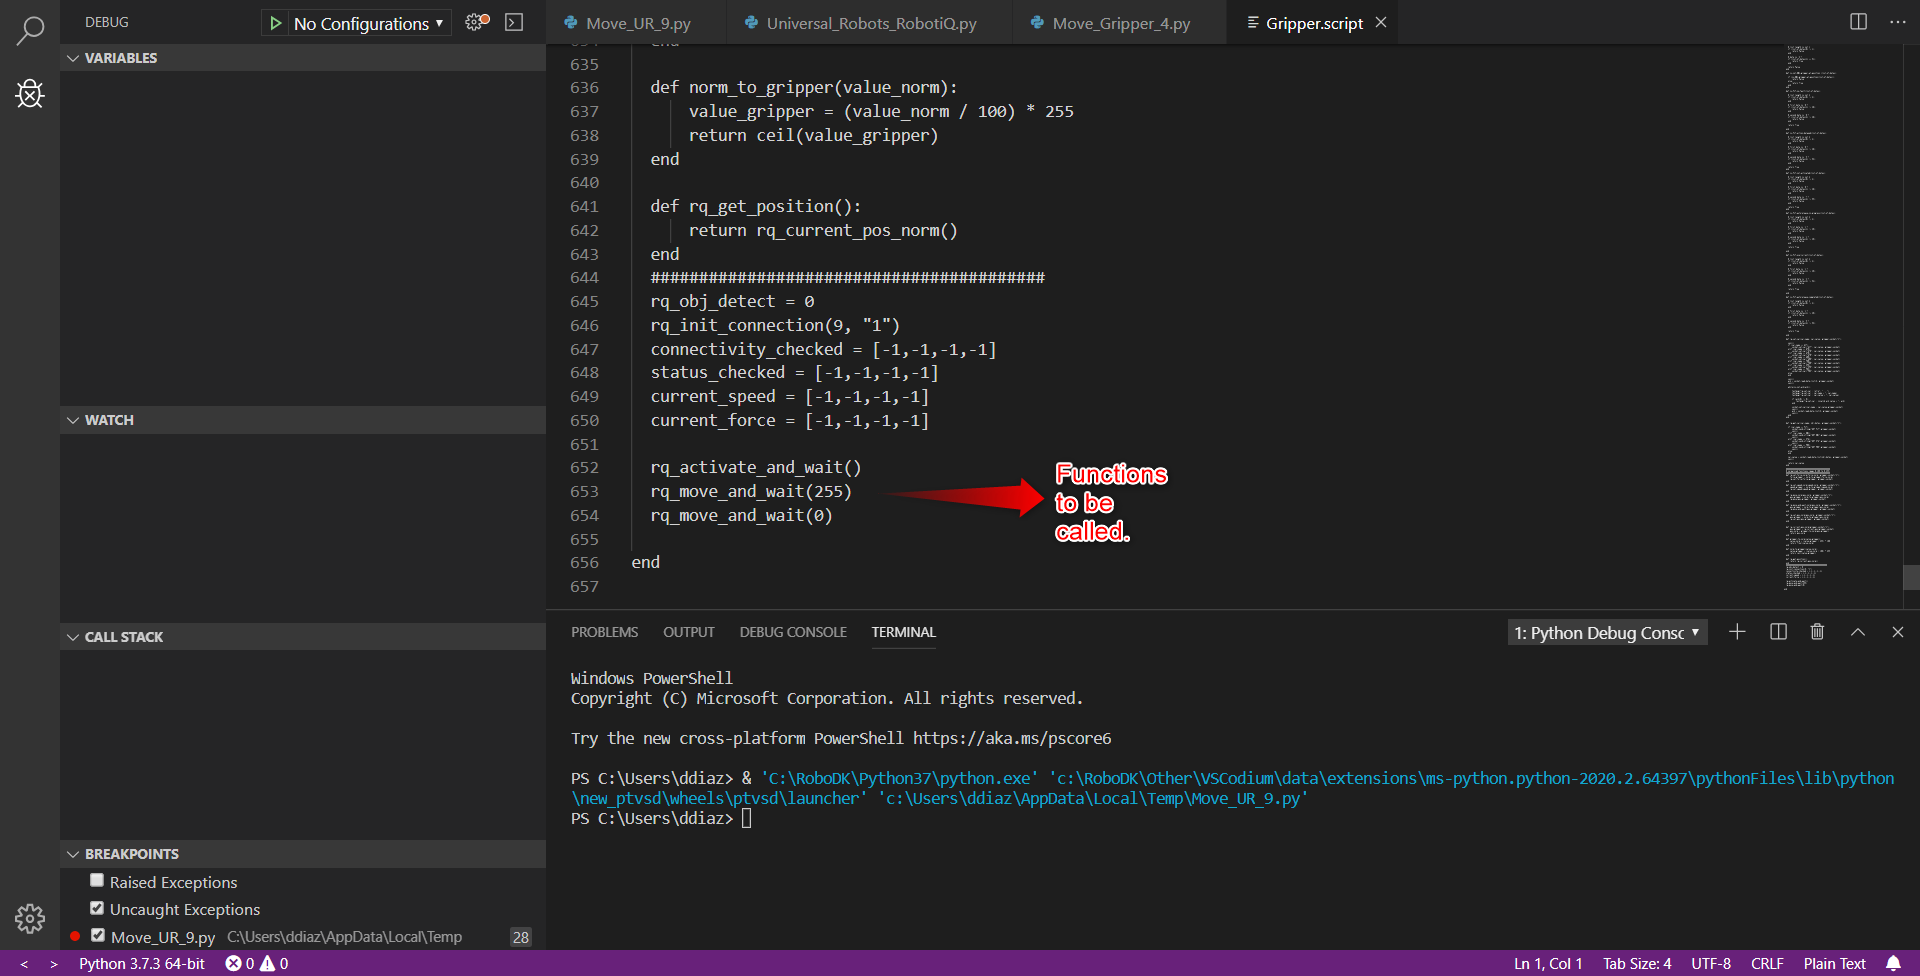
Task: Open Manage gear in activity bar
Action: pyautogui.click(x=30, y=918)
